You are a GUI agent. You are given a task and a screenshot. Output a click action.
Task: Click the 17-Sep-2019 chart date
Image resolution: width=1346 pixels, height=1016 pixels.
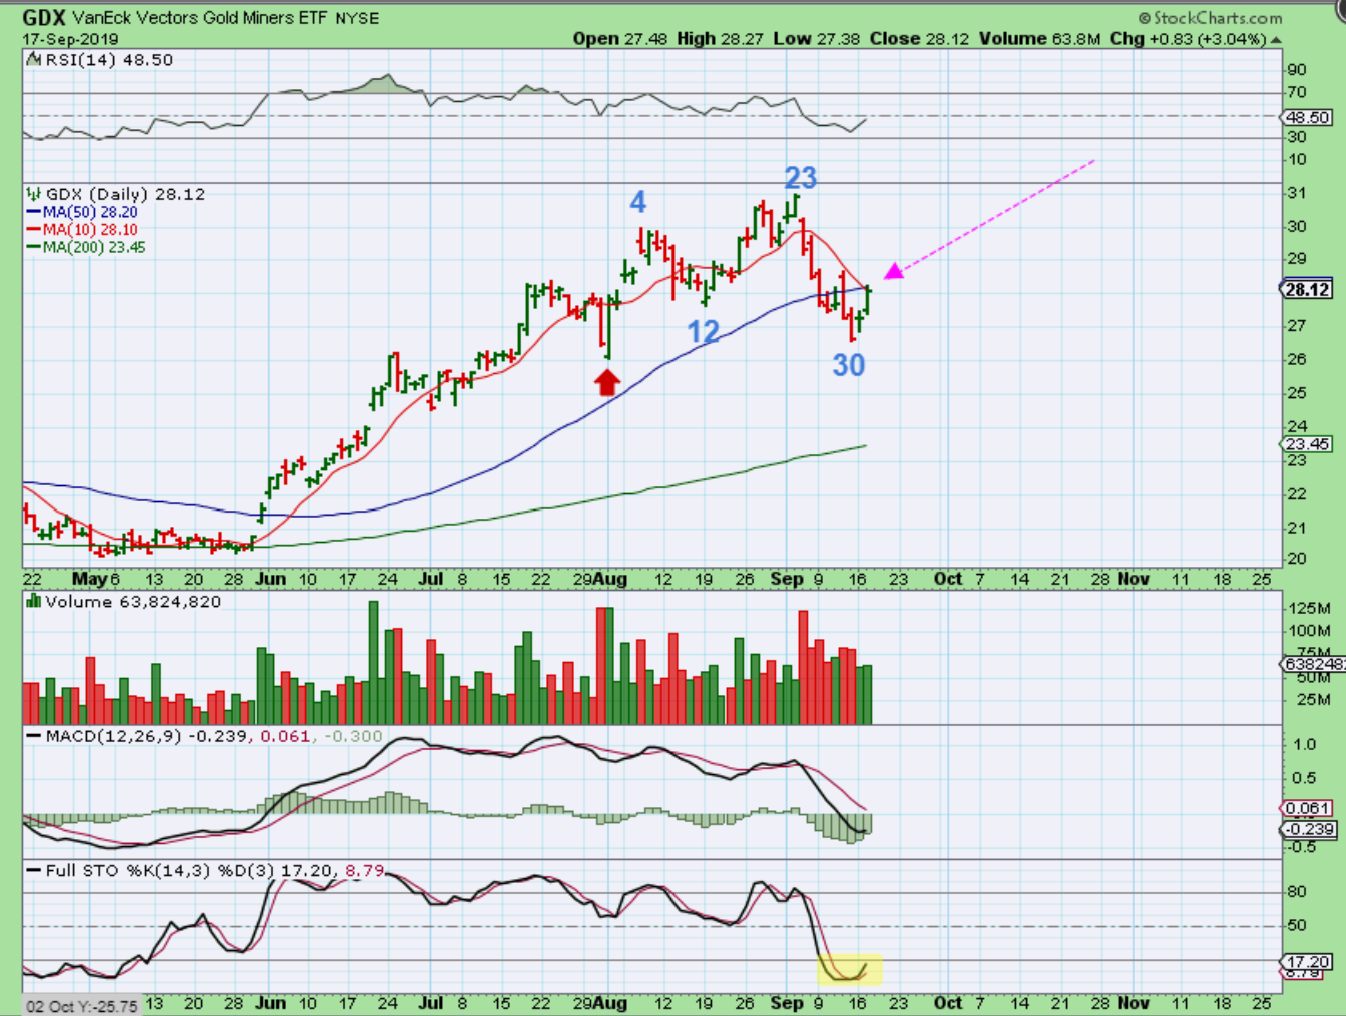click(70, 39)
